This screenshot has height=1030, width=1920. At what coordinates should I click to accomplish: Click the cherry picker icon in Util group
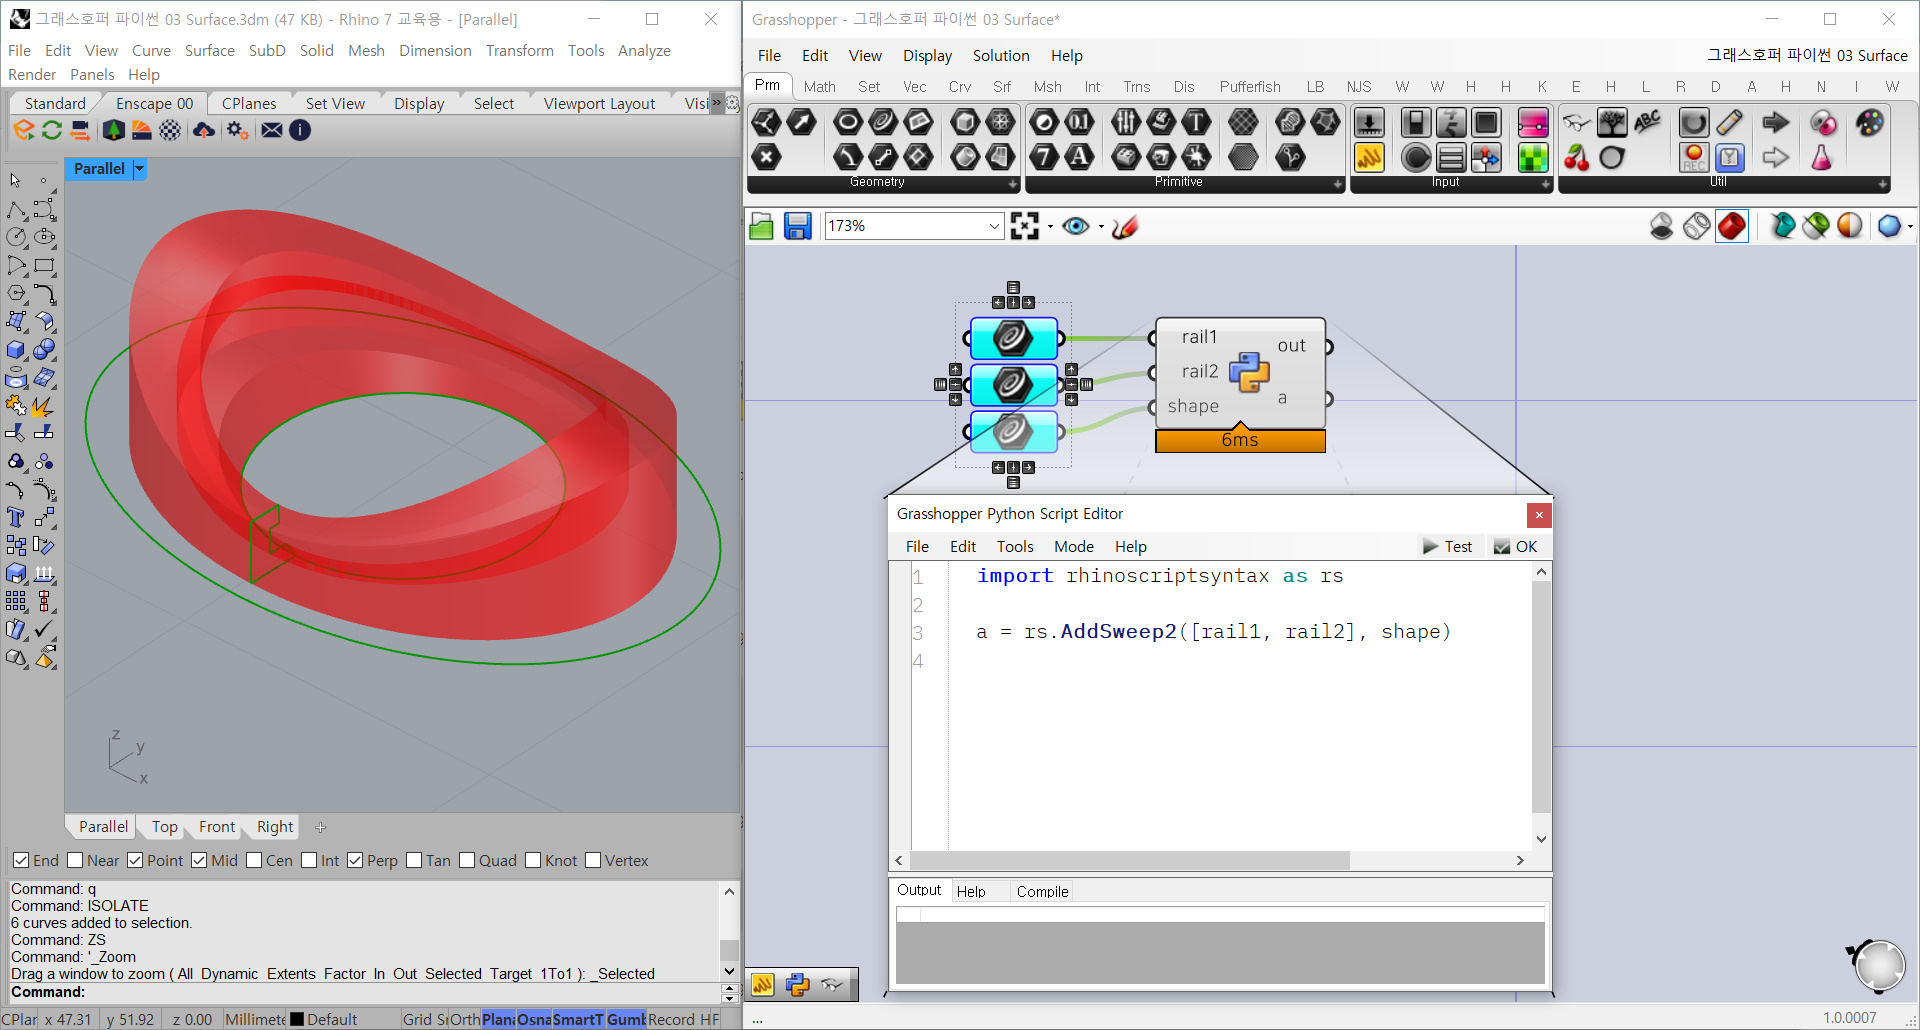tap(1577, 157)
